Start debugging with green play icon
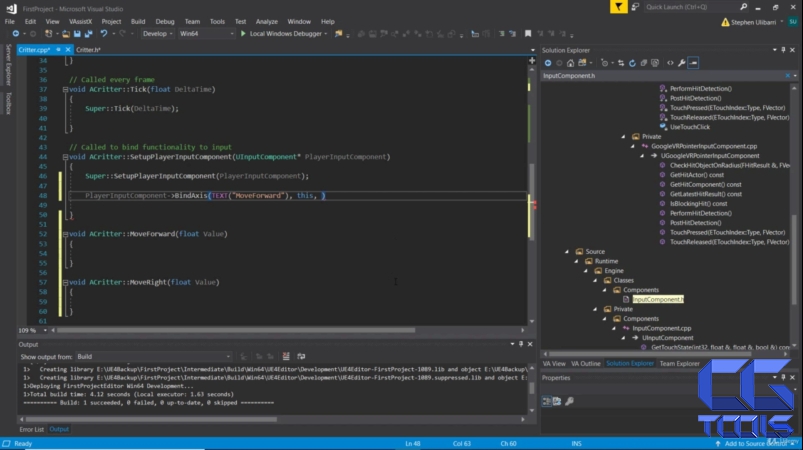Viewport: 803px width, 450px height. (243, 34)
